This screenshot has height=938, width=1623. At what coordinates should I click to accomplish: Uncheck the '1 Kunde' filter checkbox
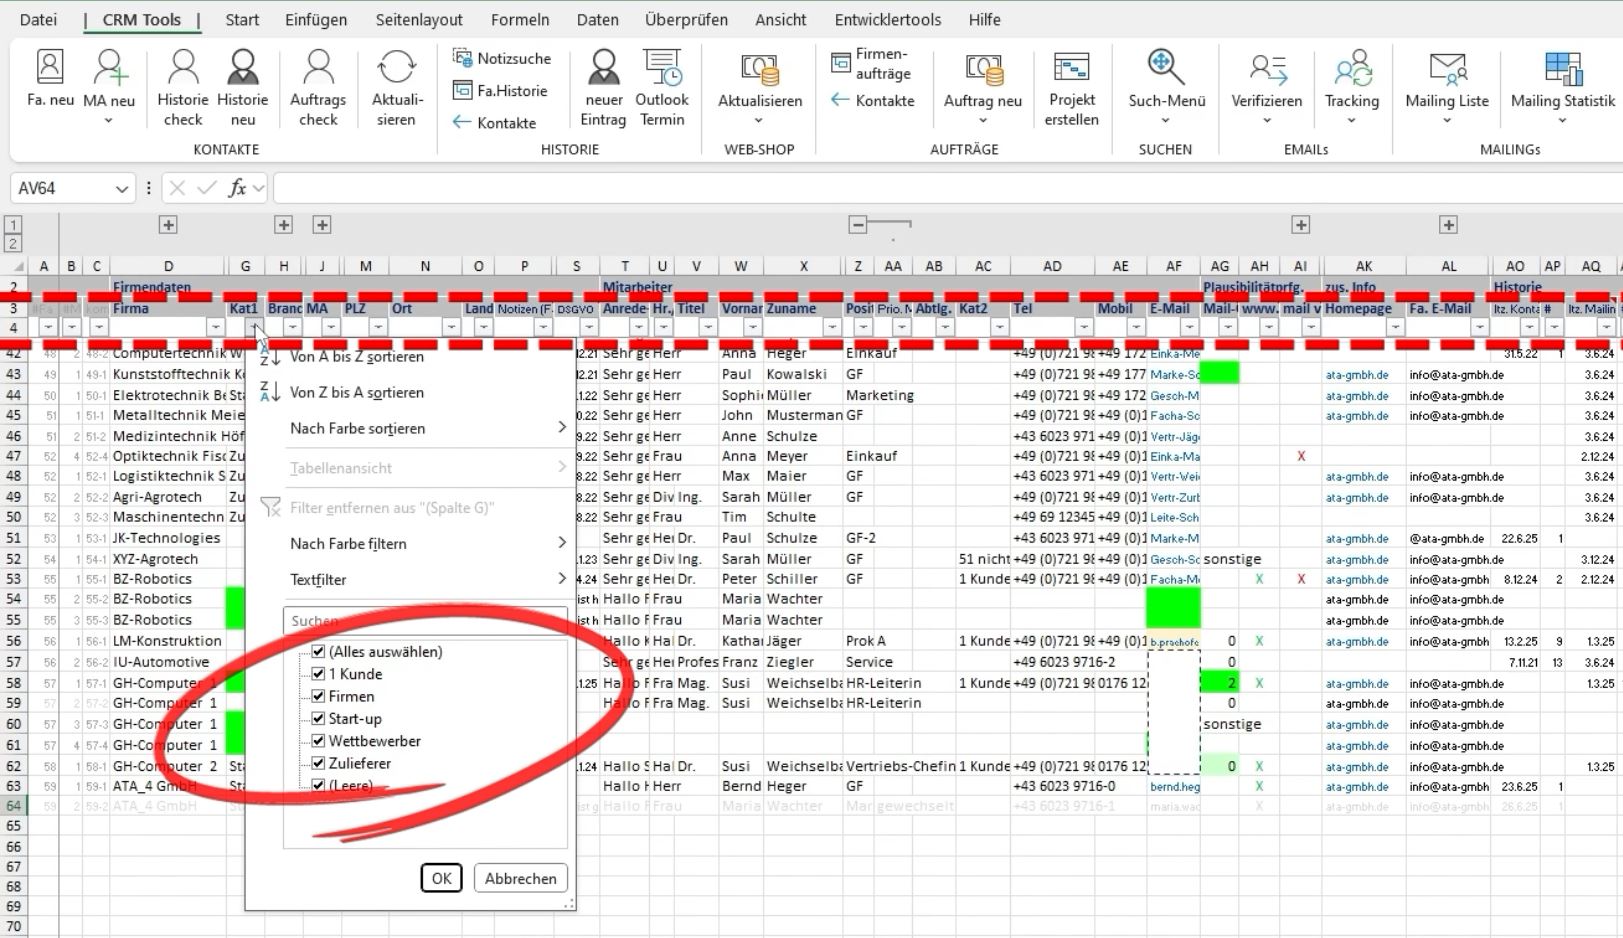[318, 674]
